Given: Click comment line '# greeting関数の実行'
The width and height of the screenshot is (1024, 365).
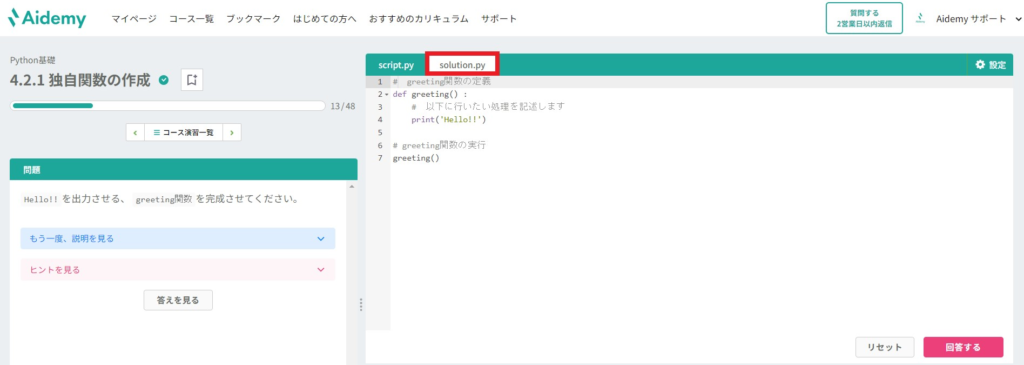Looking at the screenshot, I should [439, 146].
